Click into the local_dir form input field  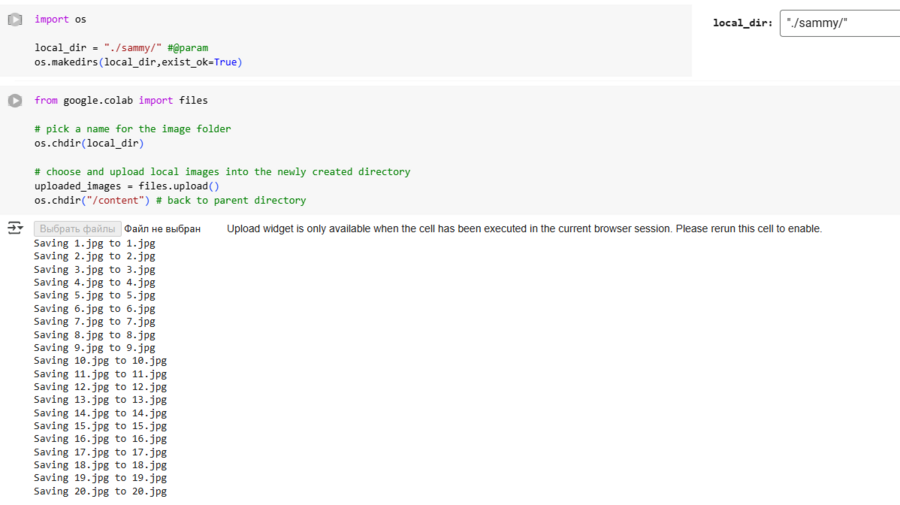pyautogui.click(x=840, y=23)
